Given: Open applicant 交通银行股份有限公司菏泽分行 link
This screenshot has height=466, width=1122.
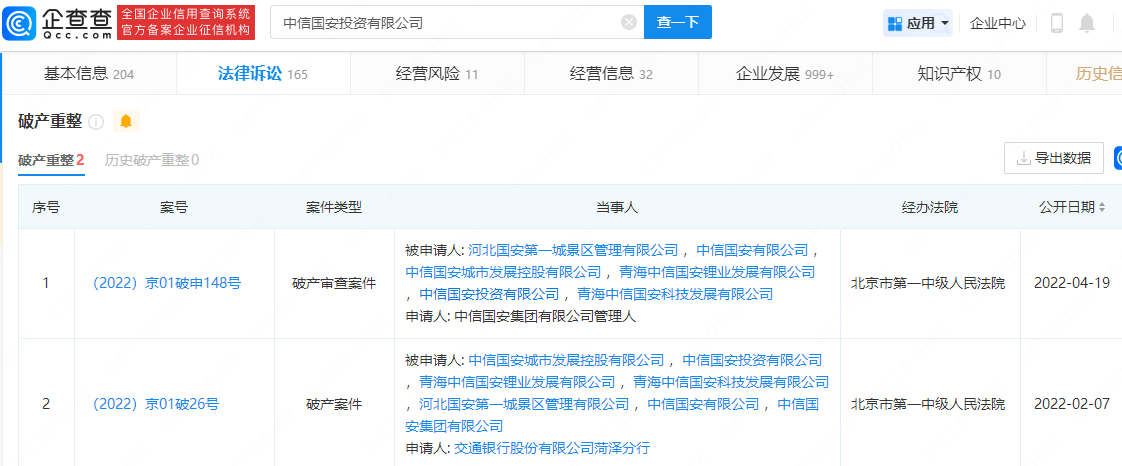Looking at the screenshot, I should click(552, 449).
